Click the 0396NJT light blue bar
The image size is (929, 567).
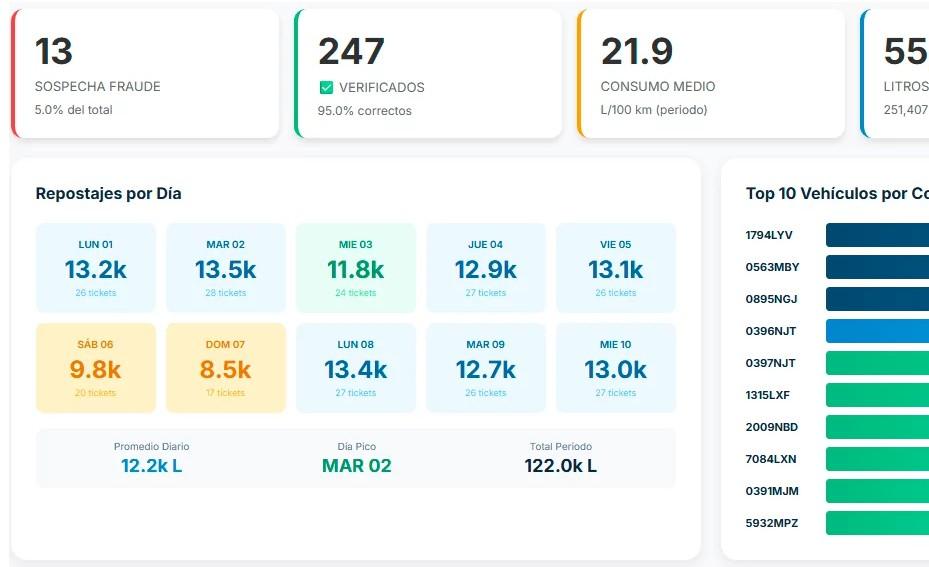tap(877, 331)
